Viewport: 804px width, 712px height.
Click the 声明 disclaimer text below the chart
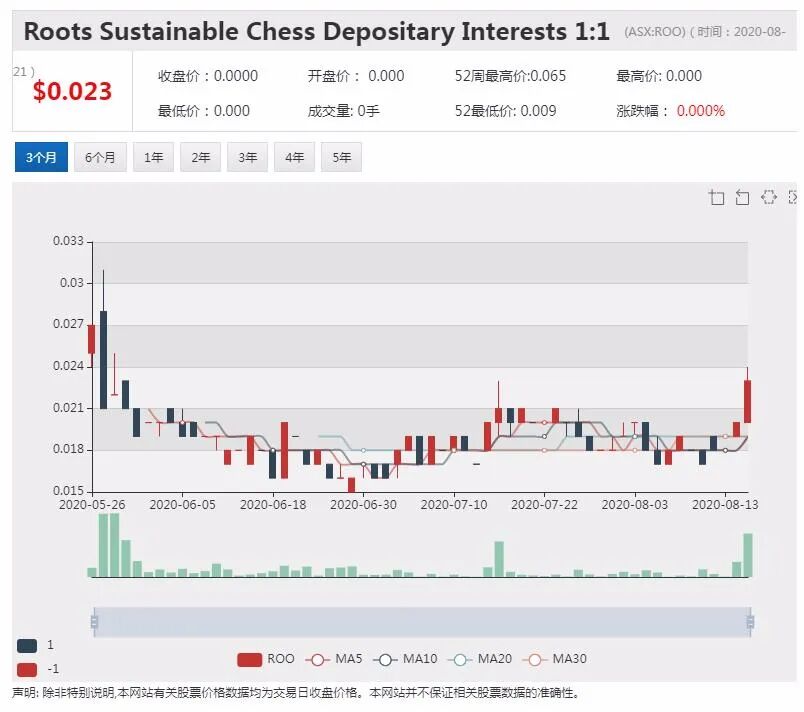pyautogui.click(x=296, y=694)
